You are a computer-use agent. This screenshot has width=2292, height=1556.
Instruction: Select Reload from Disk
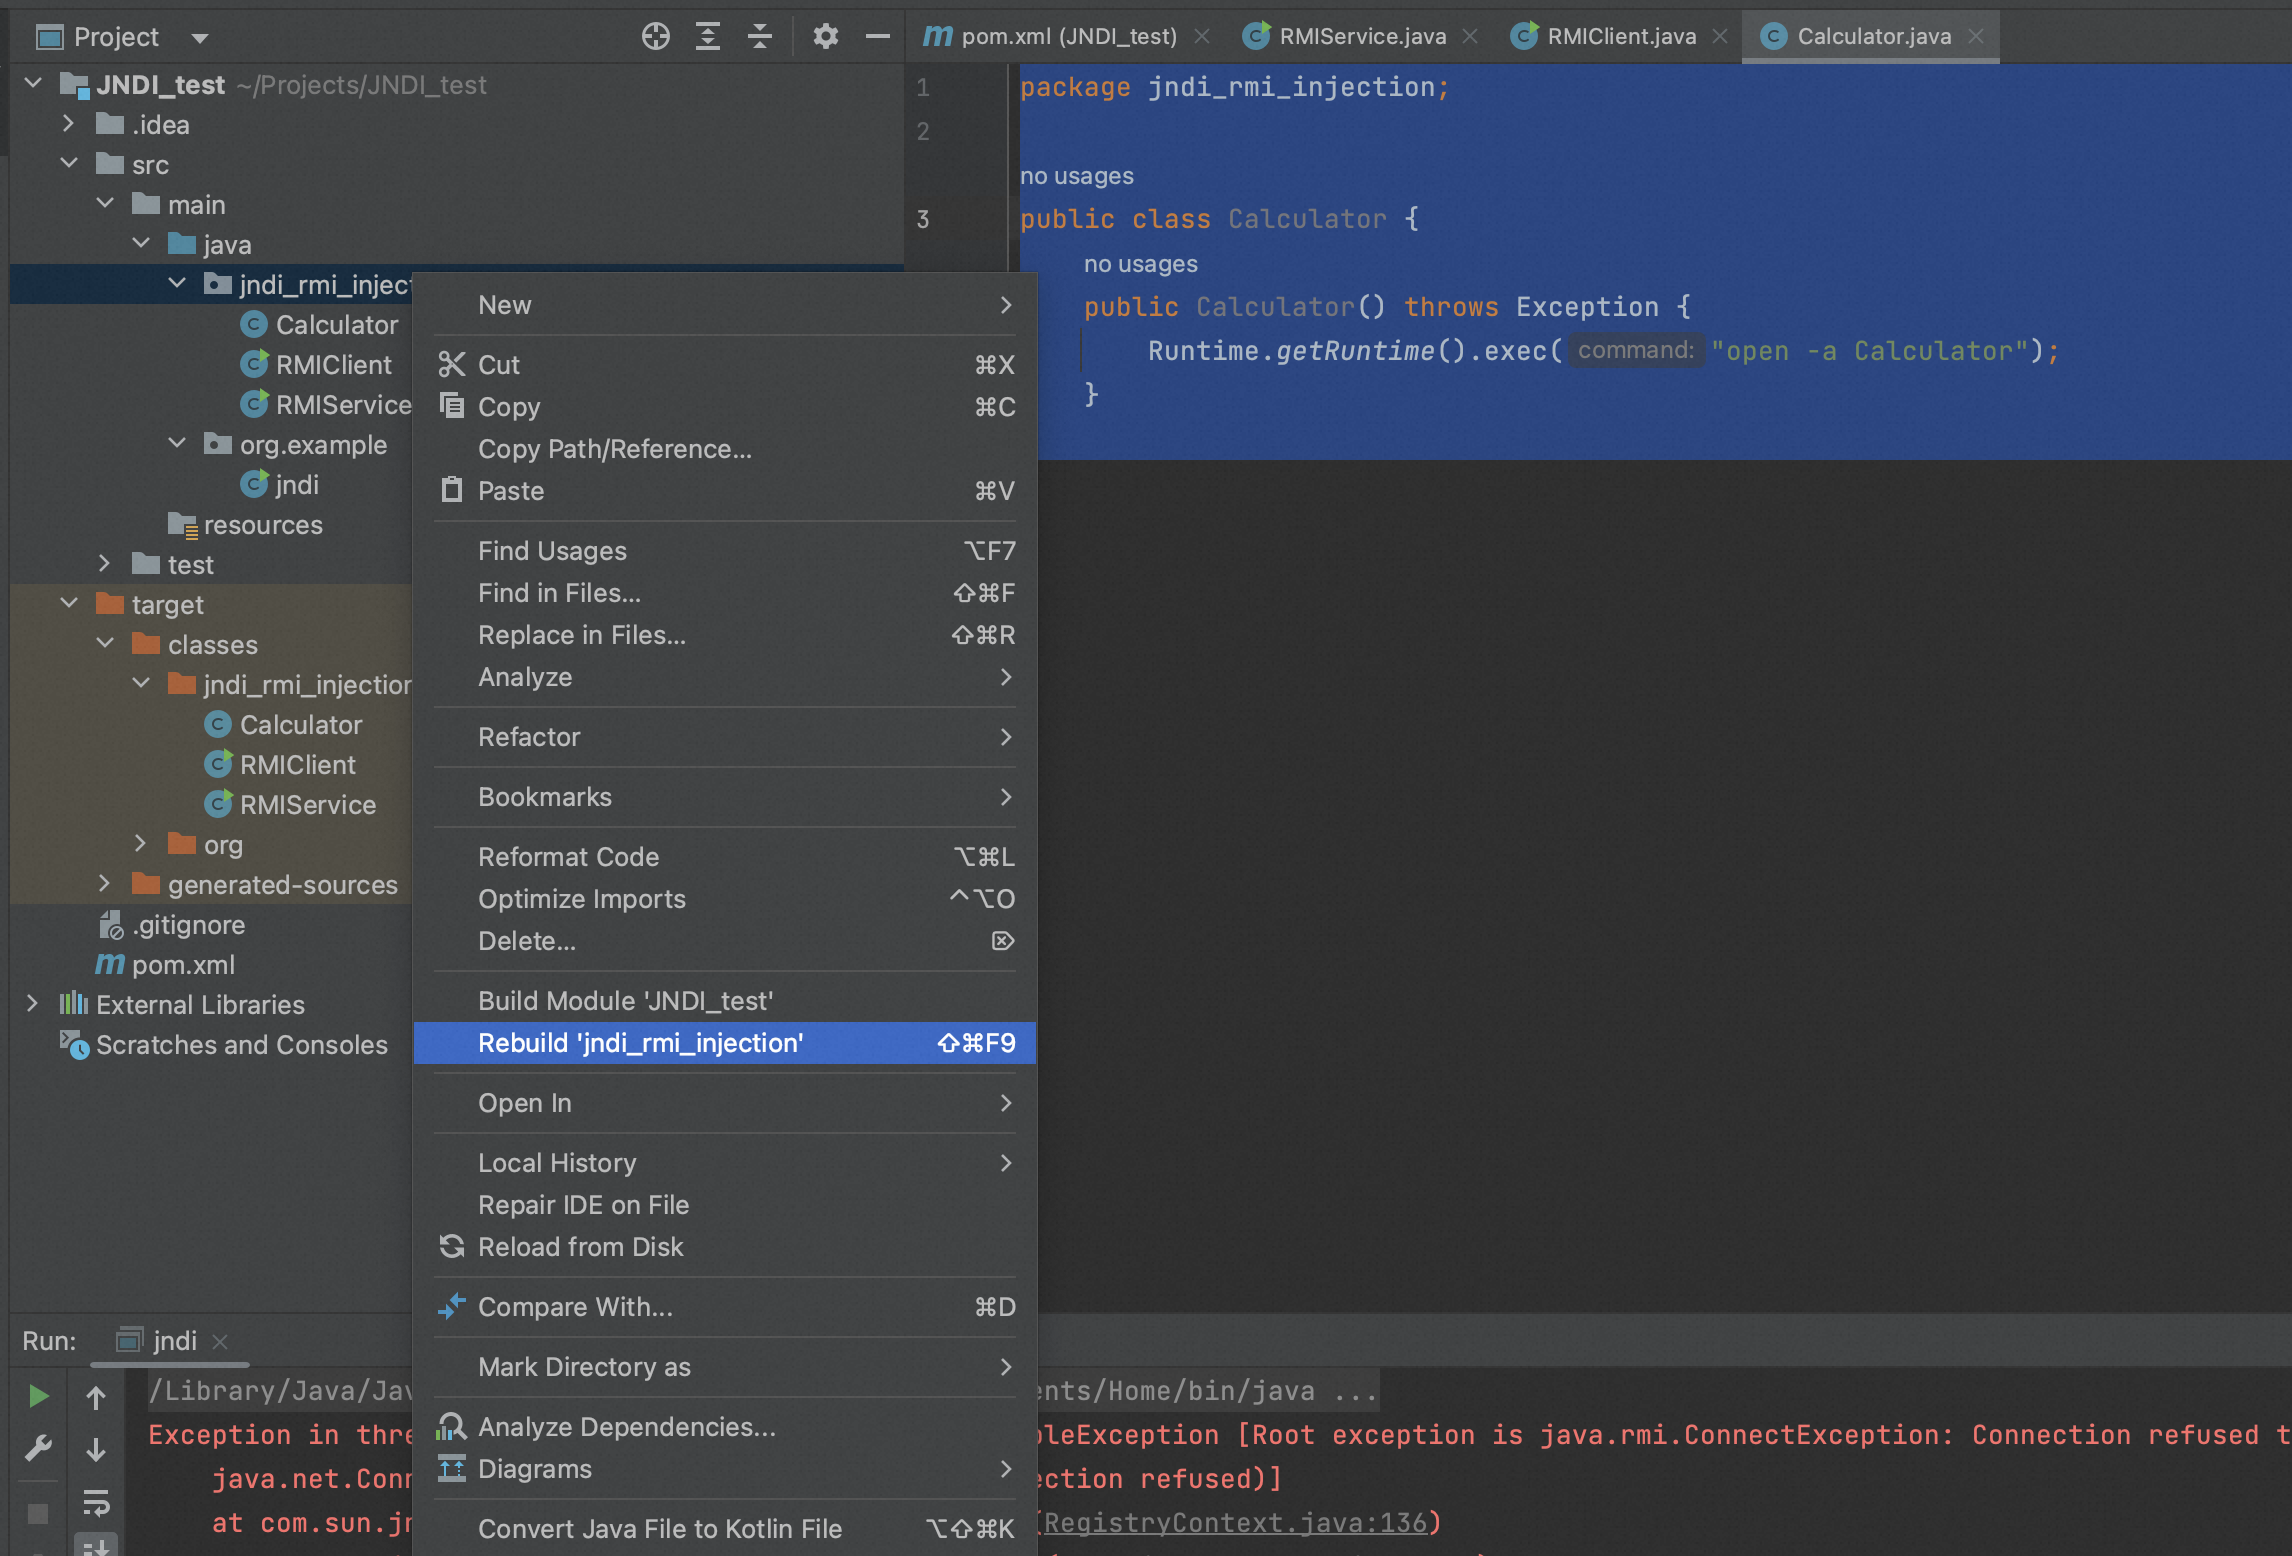click(725, 1247)
